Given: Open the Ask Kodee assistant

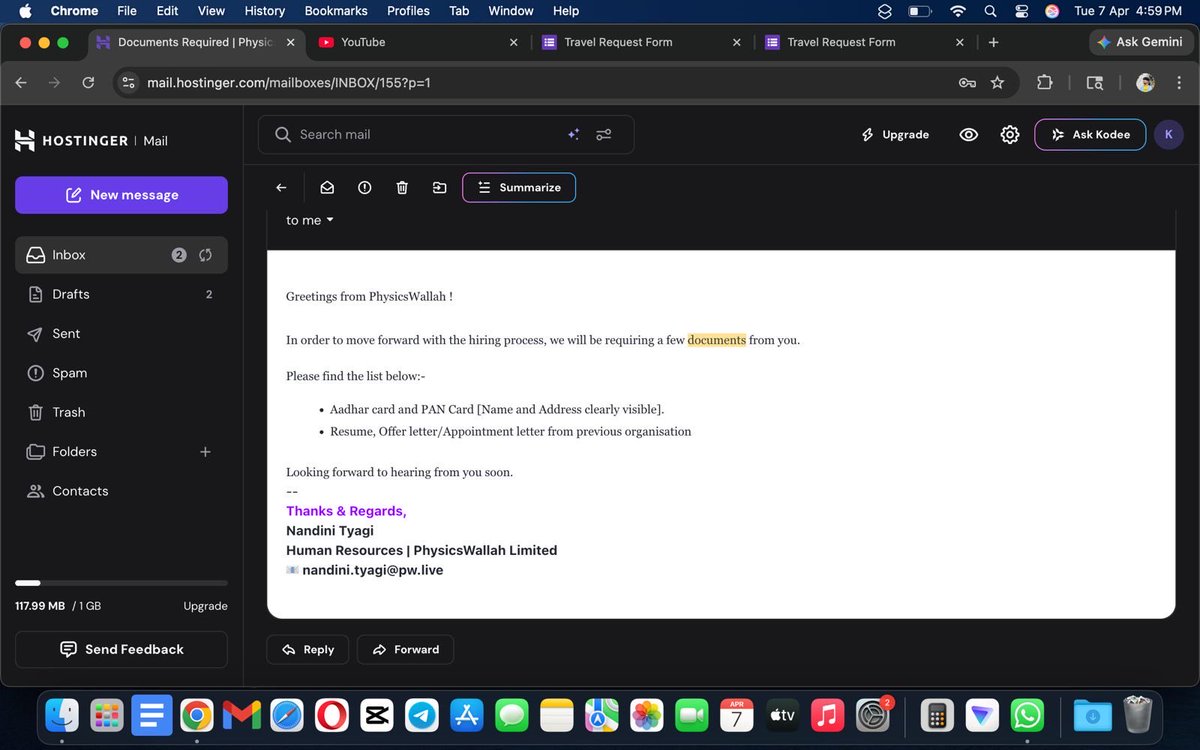Looking at the screenshot, I should click(x=1090, y=134).
